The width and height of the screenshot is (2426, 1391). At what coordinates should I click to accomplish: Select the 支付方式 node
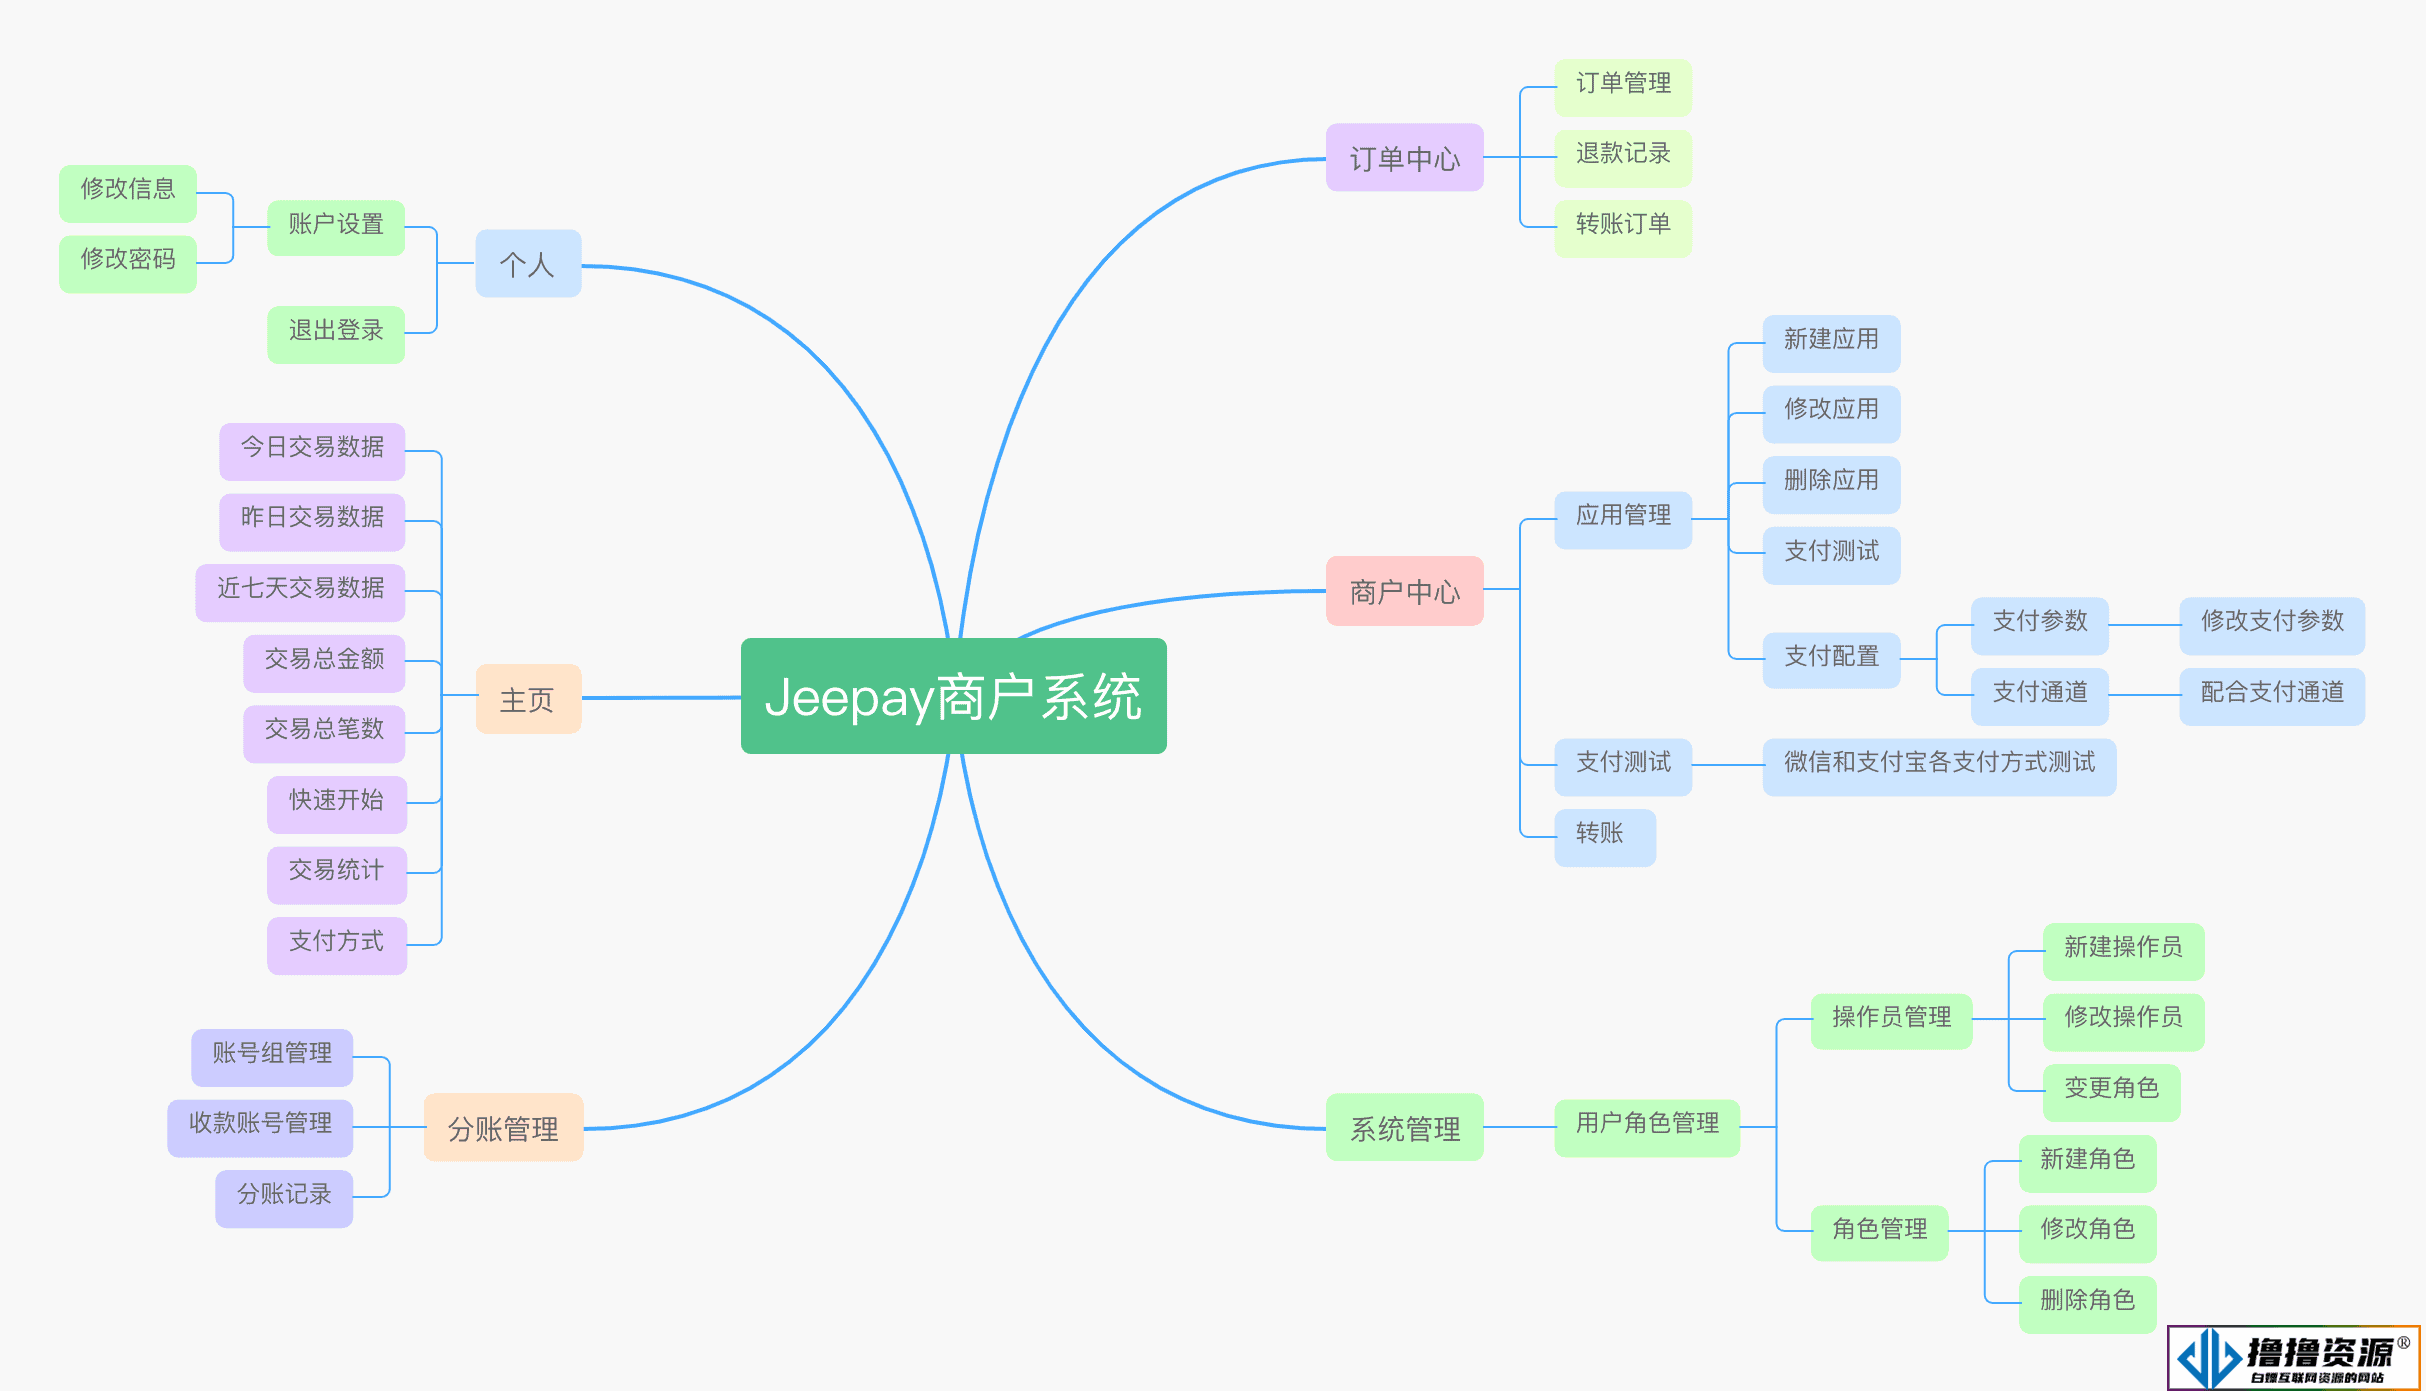pos(336,945)
